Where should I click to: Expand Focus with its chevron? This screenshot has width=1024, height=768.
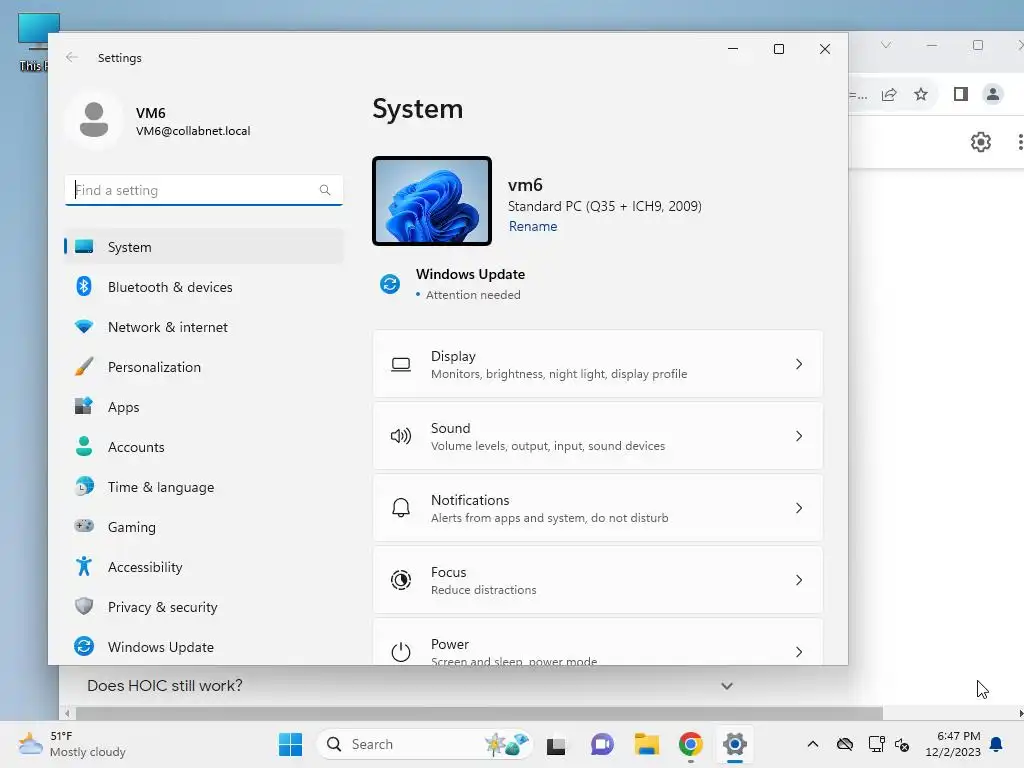pyautogui.click(x=799, y=579)
